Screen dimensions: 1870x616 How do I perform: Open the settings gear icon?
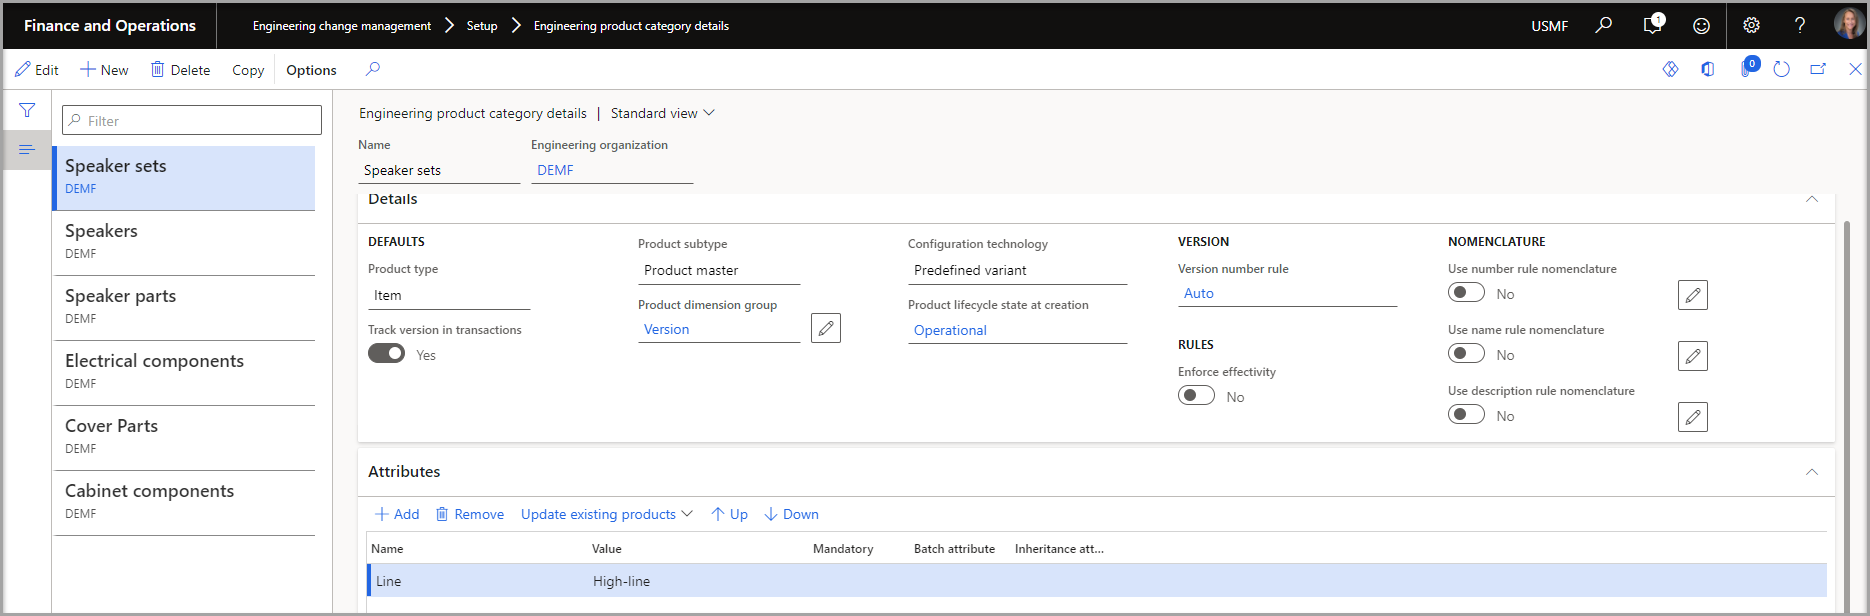coord(1751,26)
